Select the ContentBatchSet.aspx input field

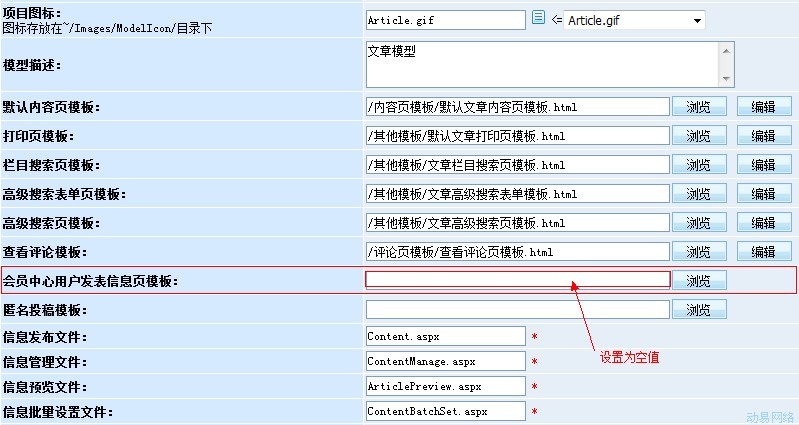coord(445,411)
